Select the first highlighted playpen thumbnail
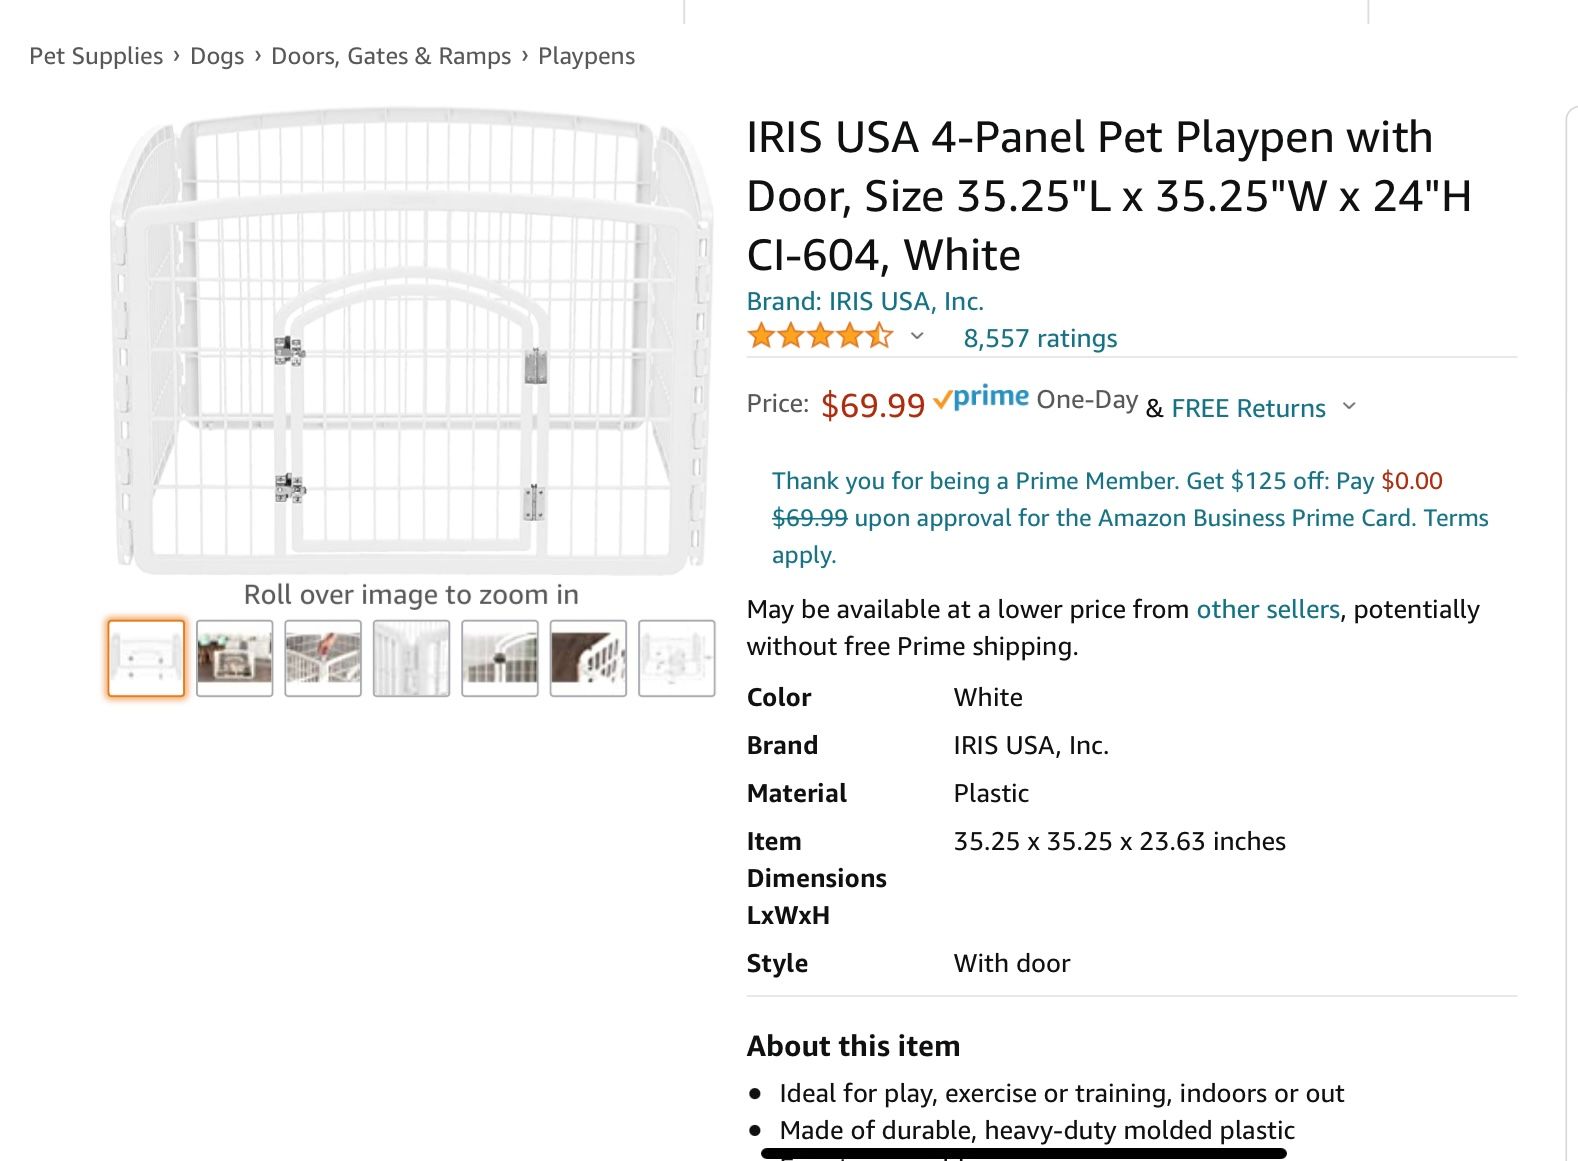The height and width of the screenshot is (1161, 1578). 146,658
